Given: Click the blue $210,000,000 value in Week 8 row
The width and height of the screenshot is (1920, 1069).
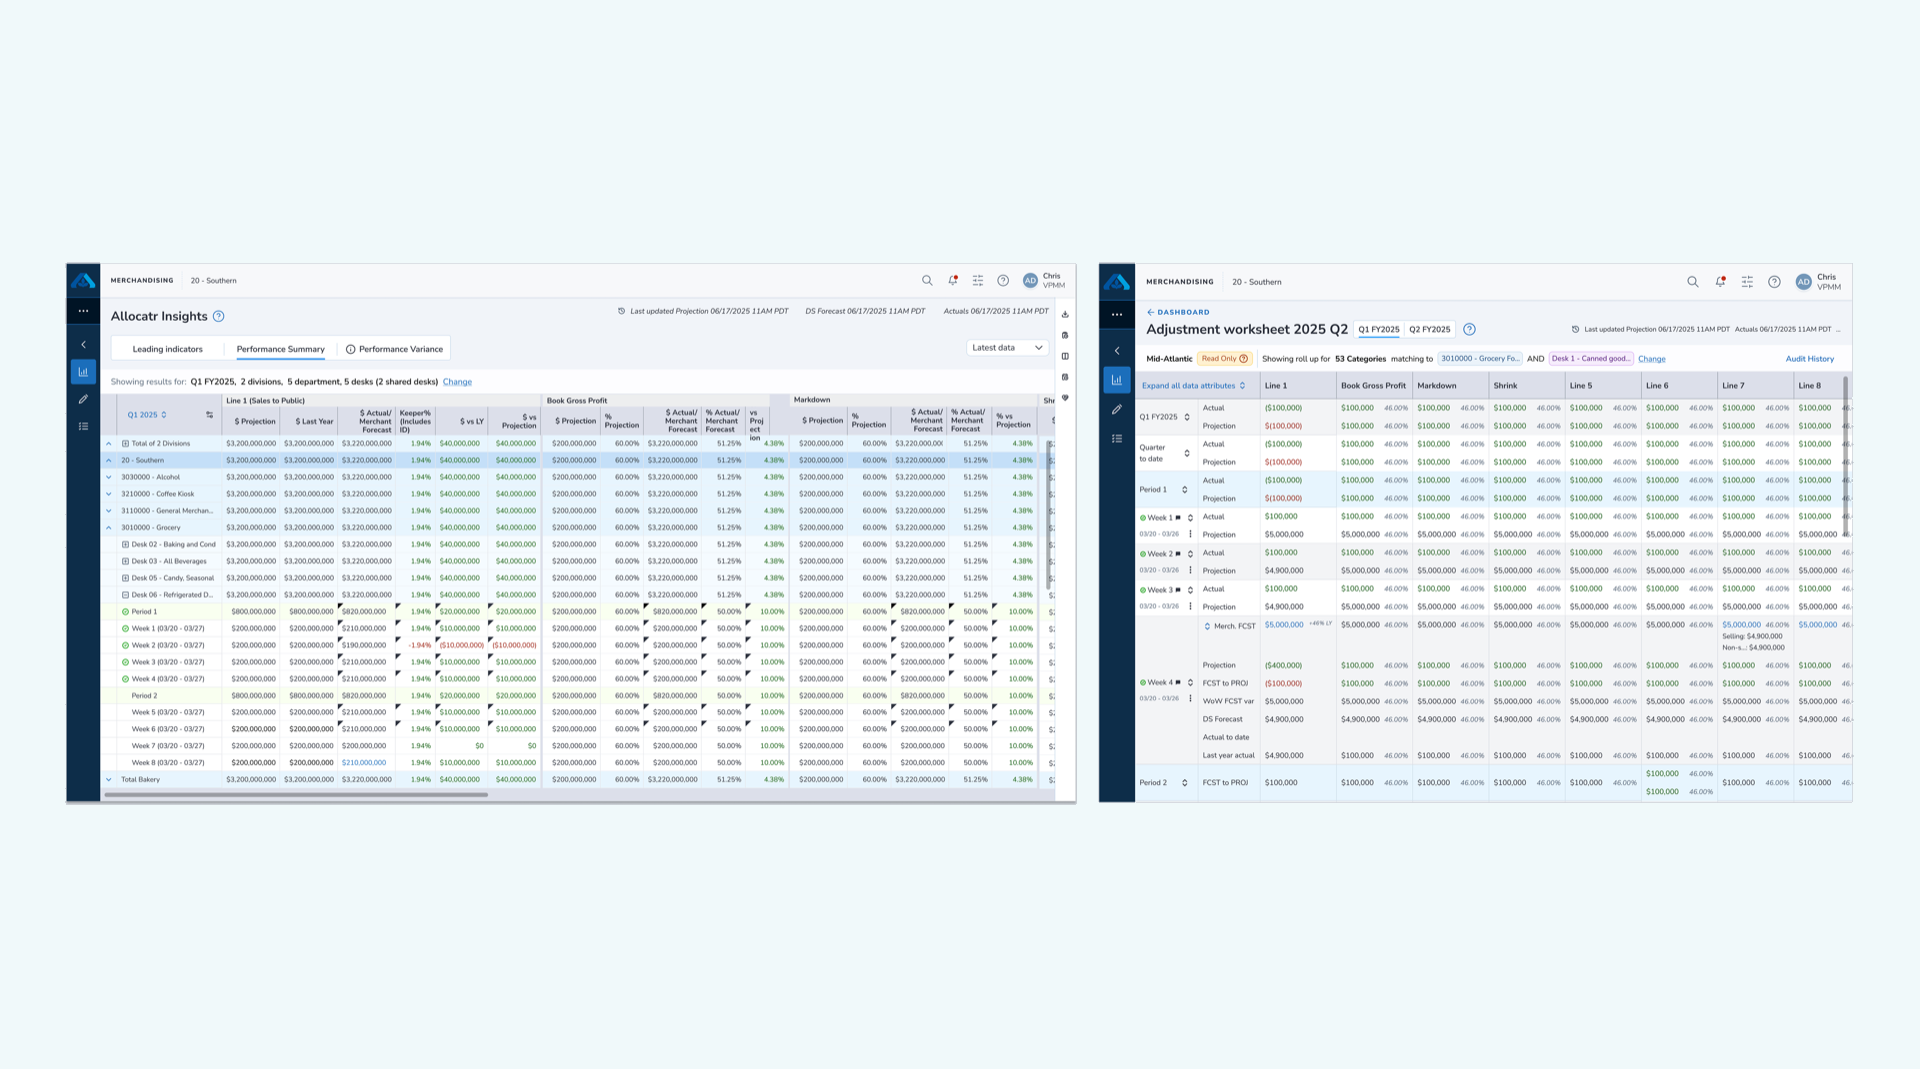Looking at the screenshot, I should pos(364,763).
